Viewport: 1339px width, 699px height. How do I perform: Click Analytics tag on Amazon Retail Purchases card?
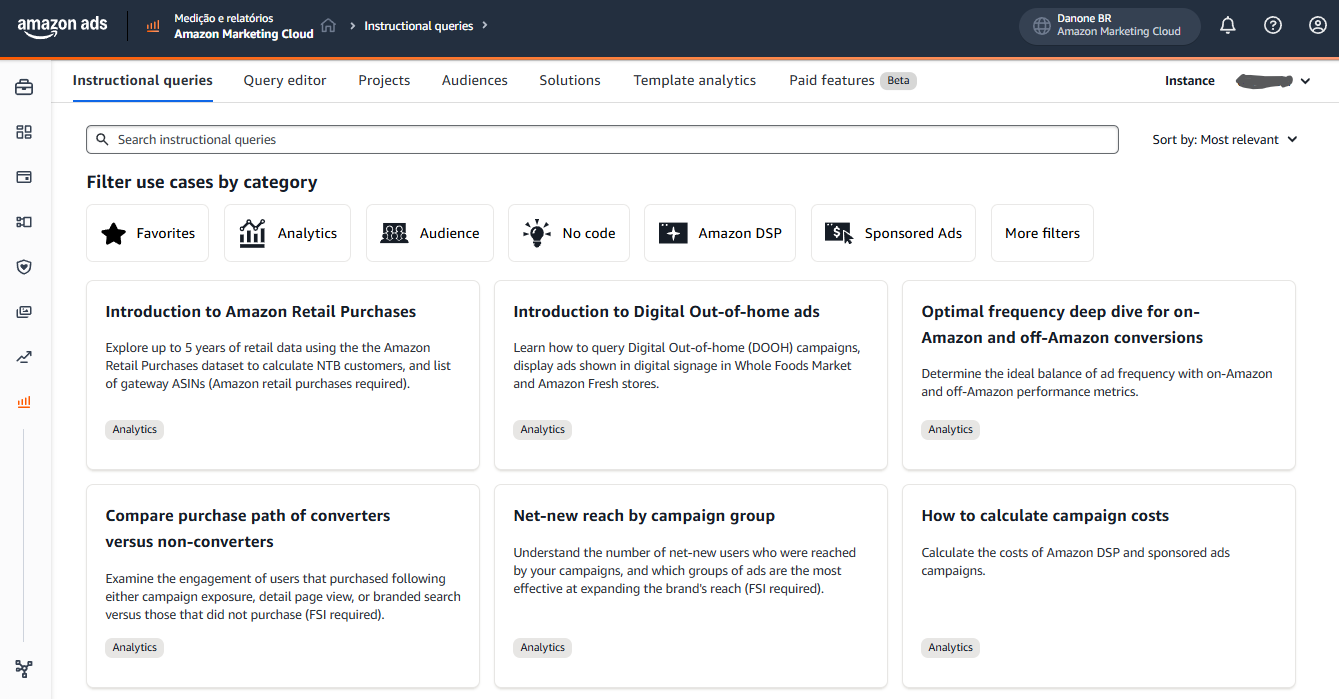coord(135,430)
